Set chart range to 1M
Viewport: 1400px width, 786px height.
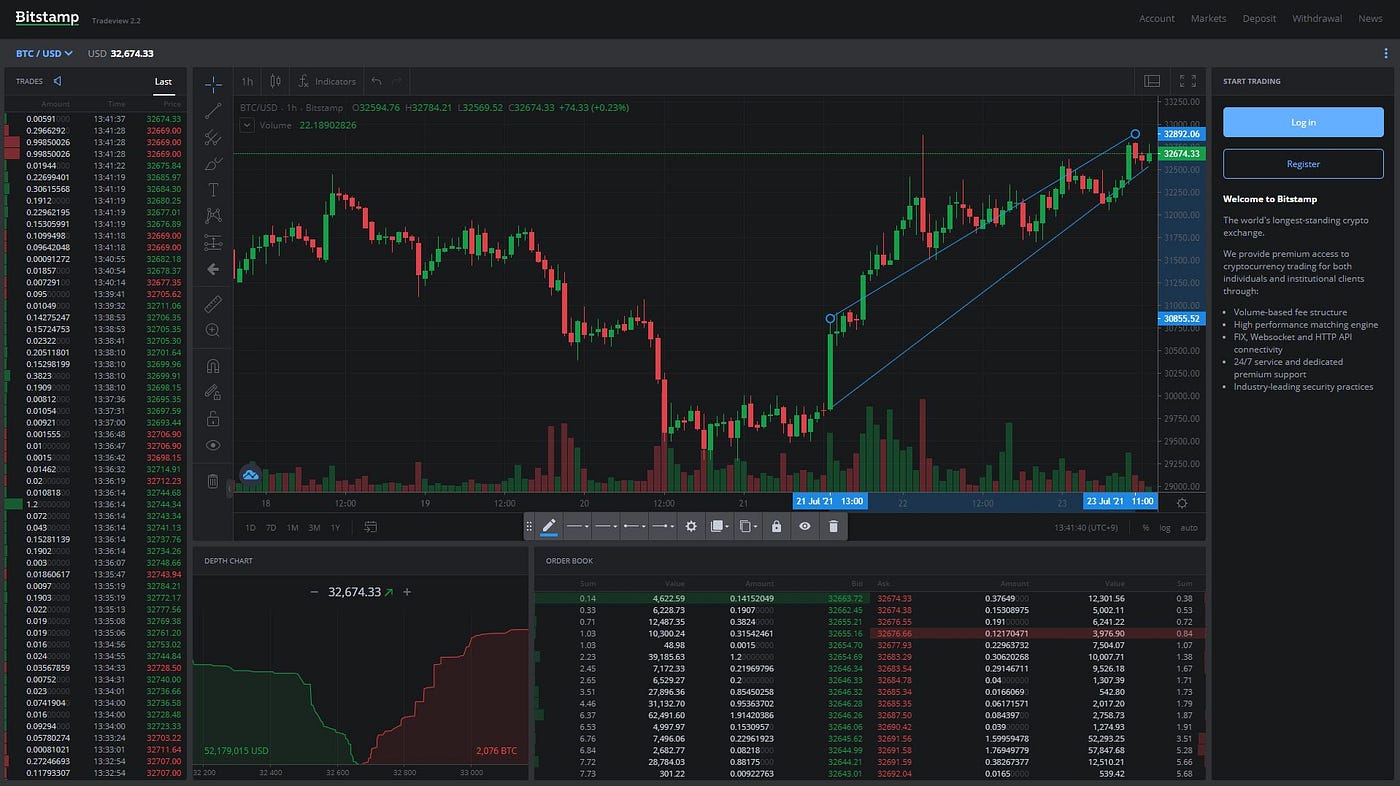pyautogui.click(x=292, y=527)
